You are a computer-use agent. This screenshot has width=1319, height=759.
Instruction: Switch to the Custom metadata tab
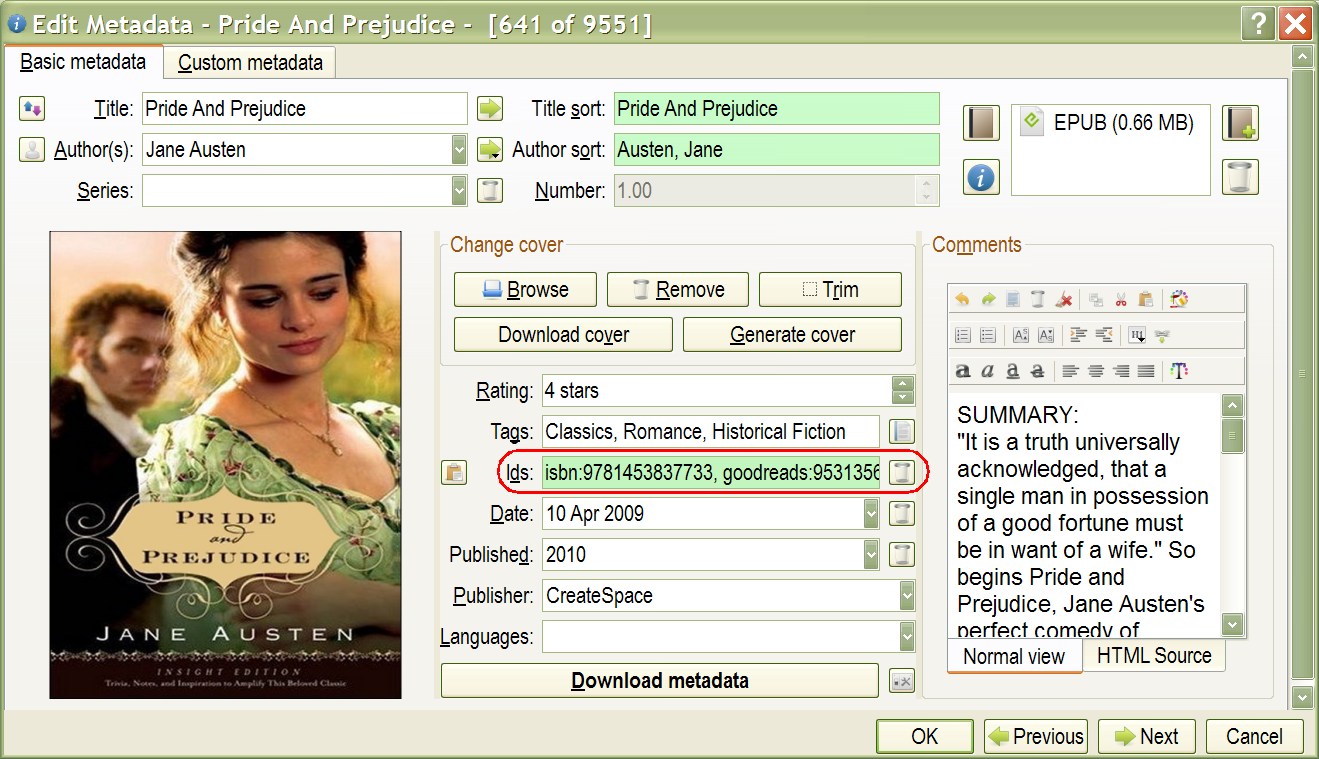[x=250, y=63]
